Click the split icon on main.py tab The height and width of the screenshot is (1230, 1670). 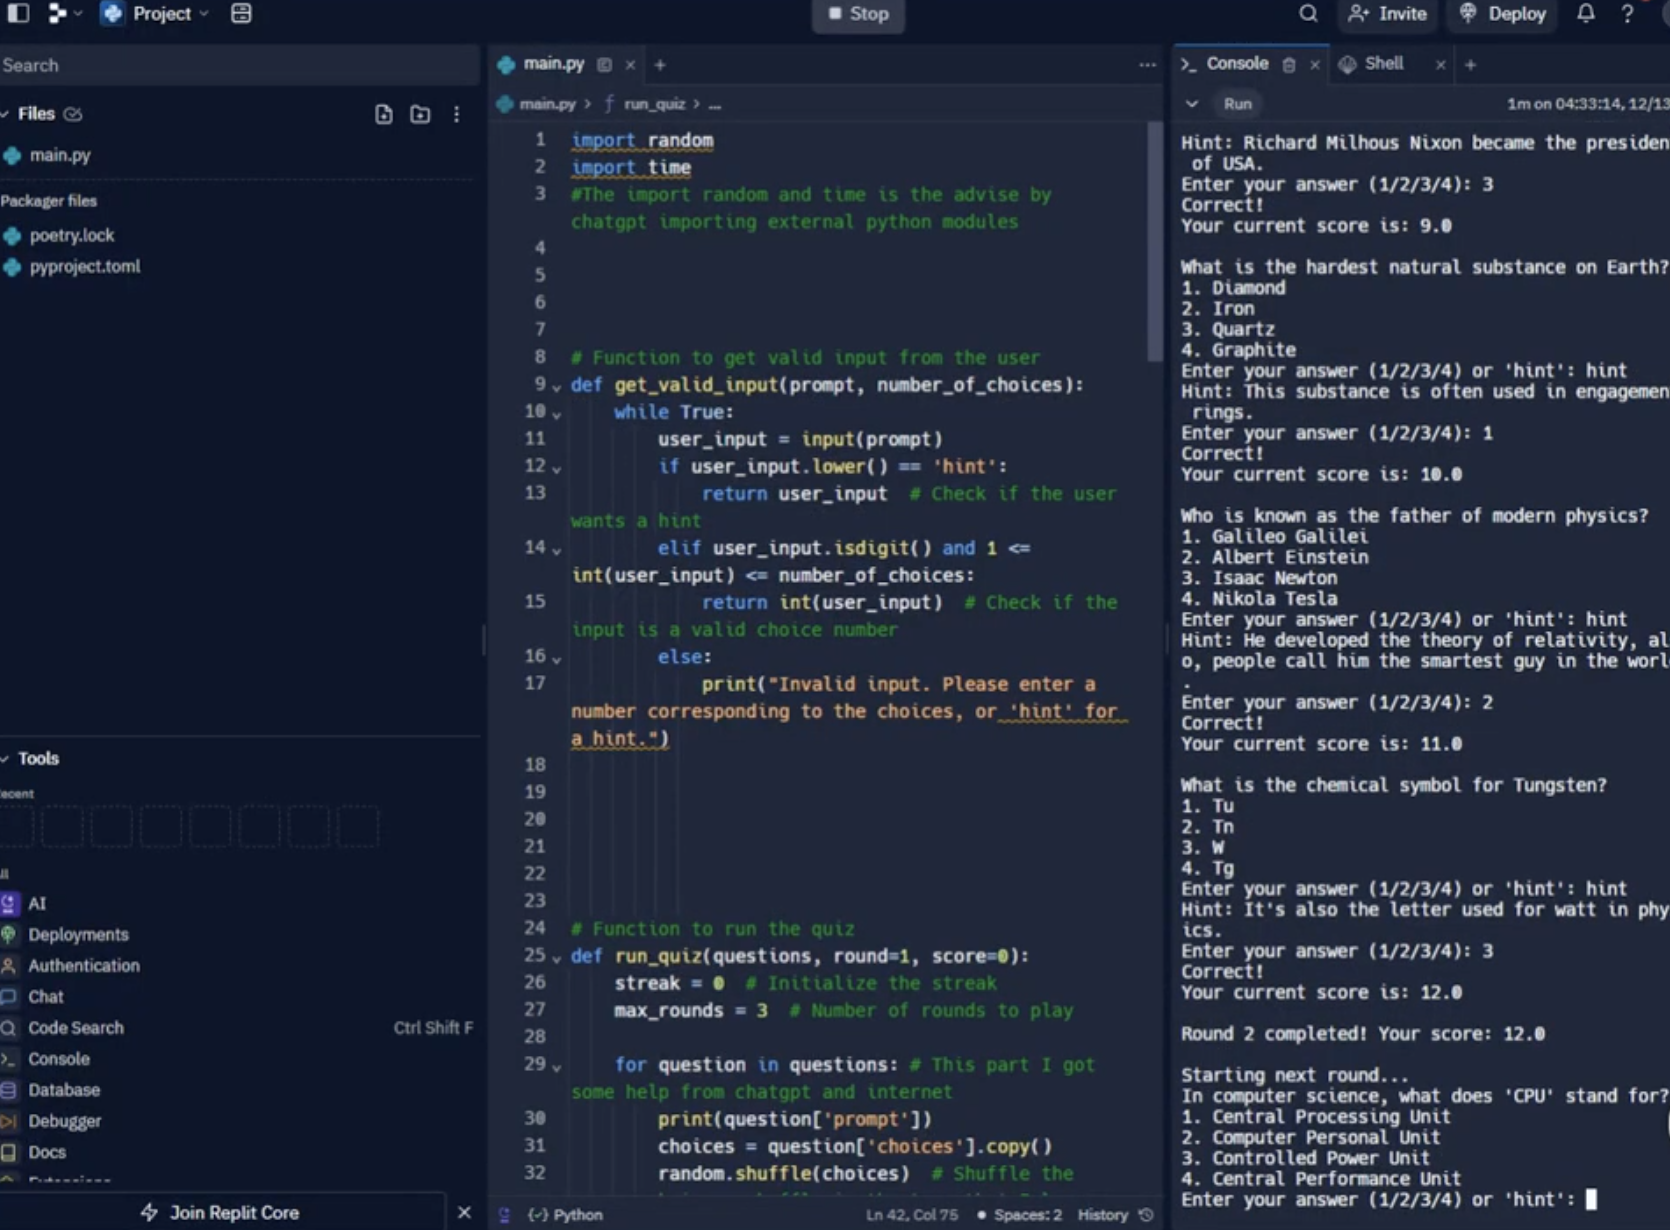pyautogui.click(x=604, y=65)
